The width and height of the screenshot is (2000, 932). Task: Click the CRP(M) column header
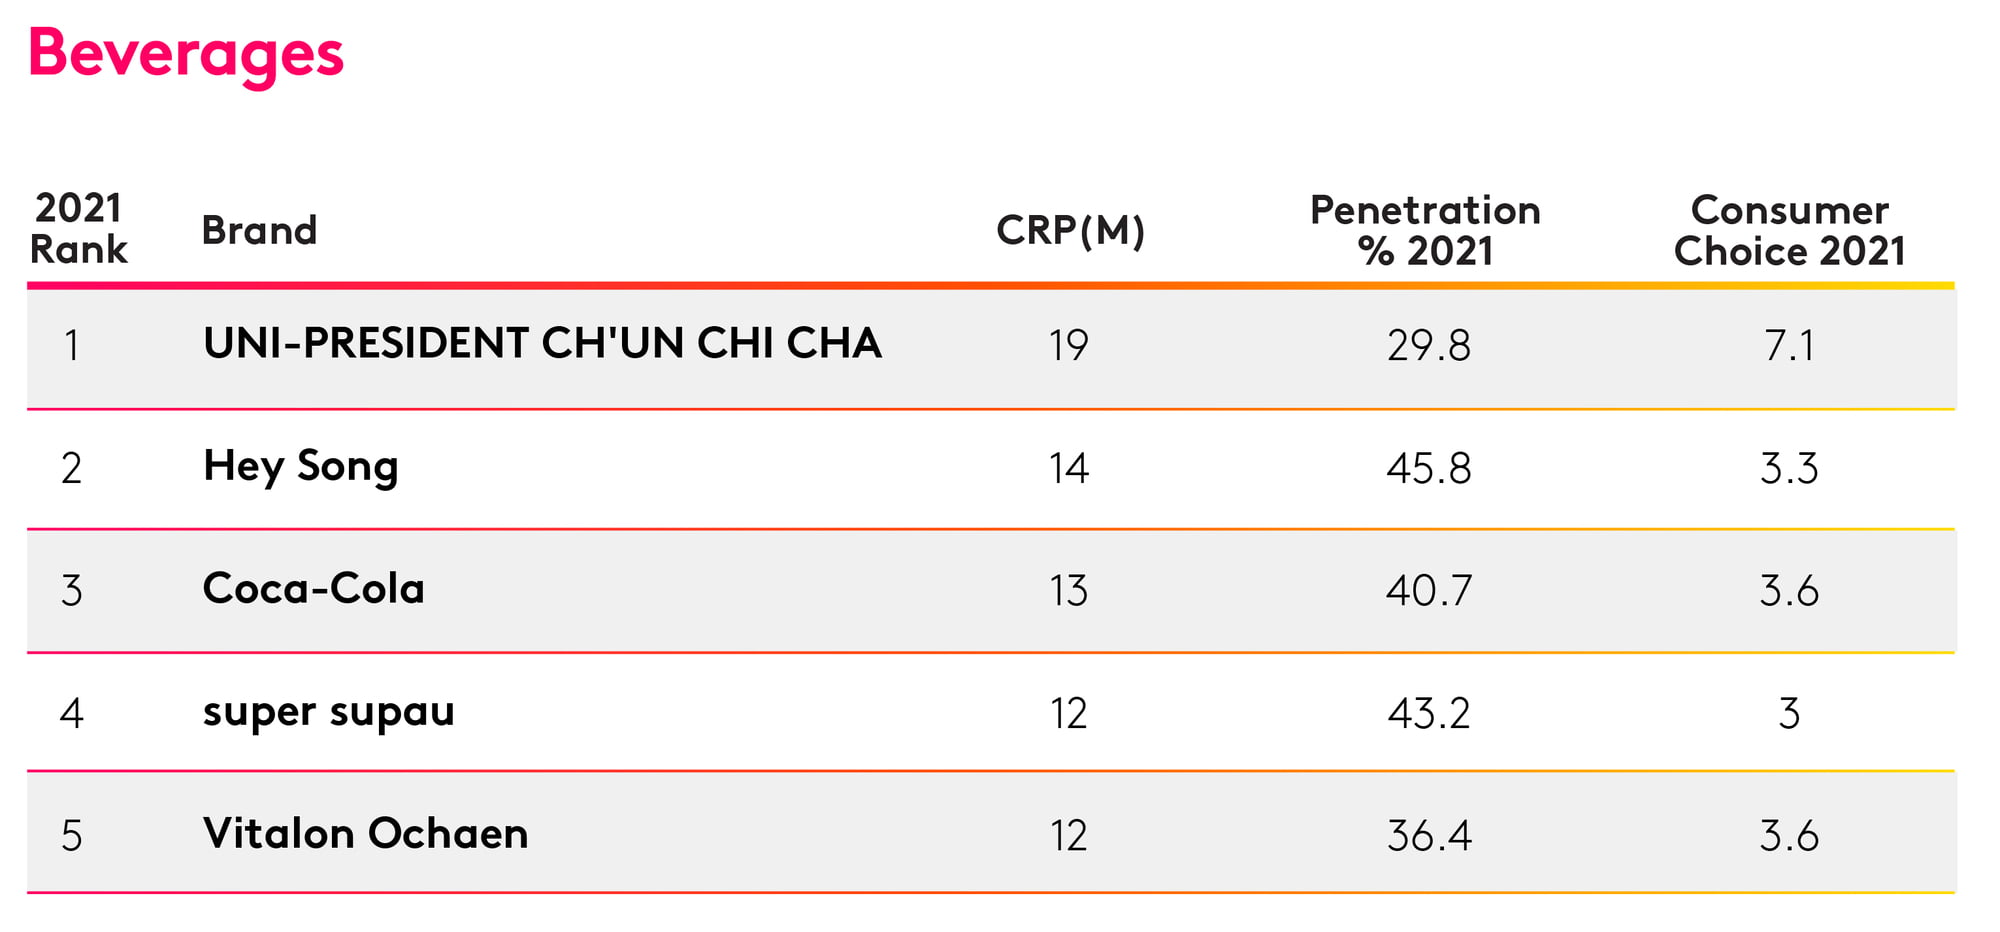1070,231
